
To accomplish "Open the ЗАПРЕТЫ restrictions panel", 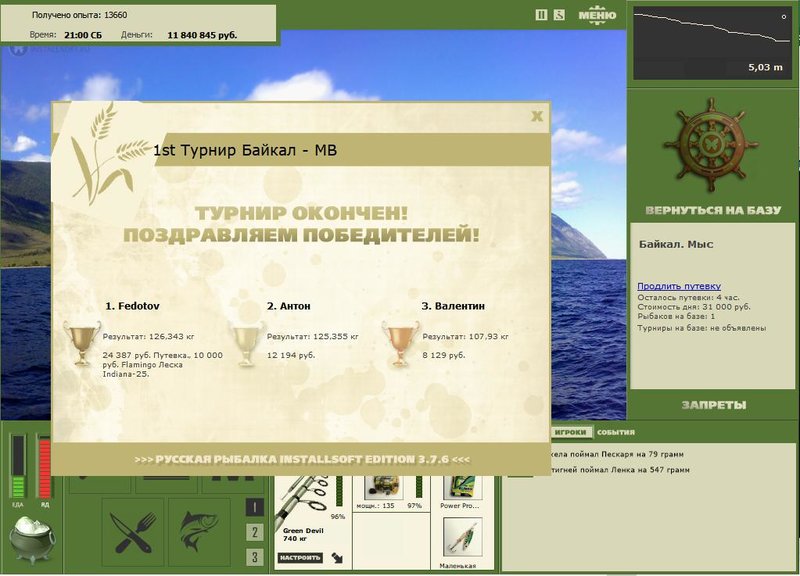I will click(x=713, y=405).
